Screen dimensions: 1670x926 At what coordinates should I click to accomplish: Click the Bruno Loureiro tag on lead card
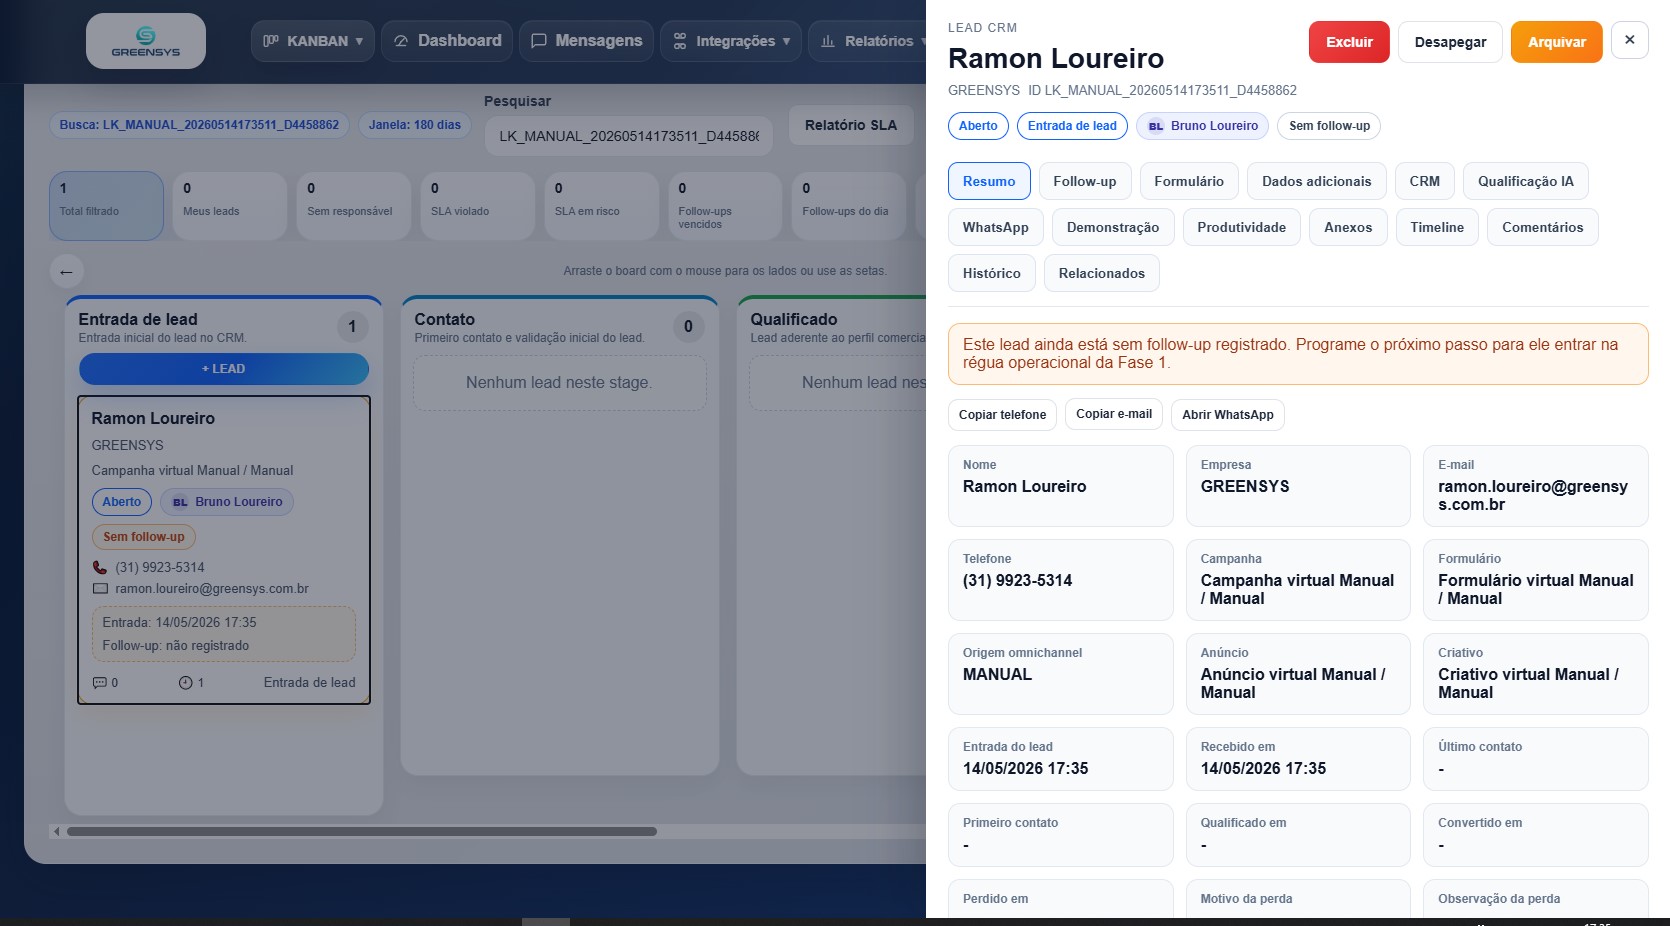(x=227, y=502)
